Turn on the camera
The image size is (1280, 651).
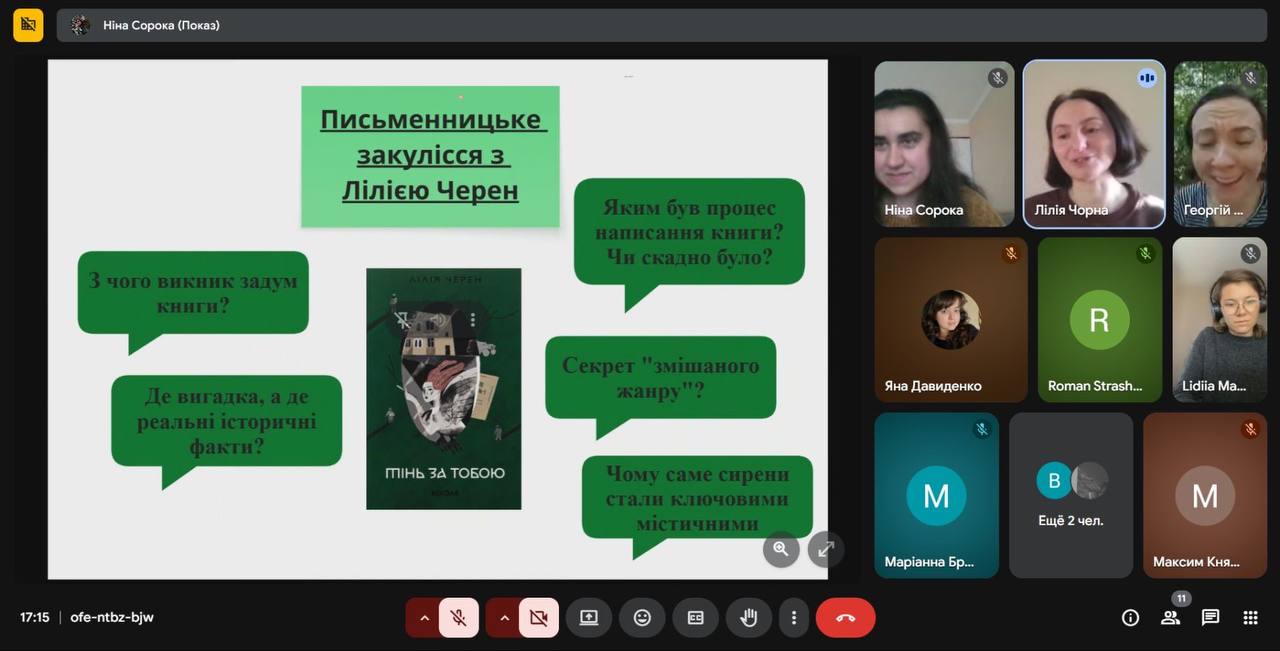[x=538, y=618]
